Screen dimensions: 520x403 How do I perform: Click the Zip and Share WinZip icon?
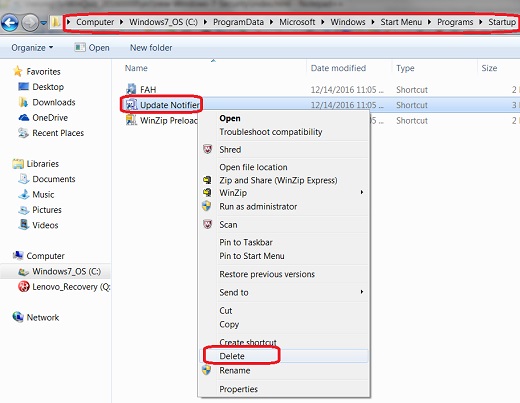point(207,180)
